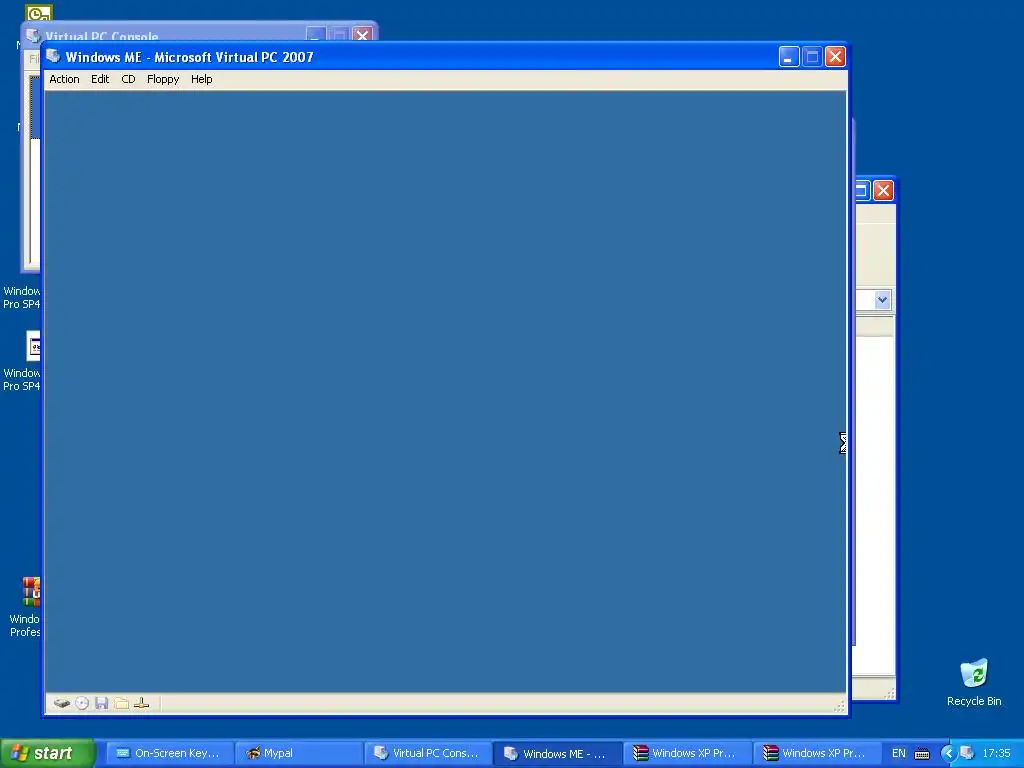This screenshot has width=1024, height=768.
Task: Open the Action menu
Action: 64,79
